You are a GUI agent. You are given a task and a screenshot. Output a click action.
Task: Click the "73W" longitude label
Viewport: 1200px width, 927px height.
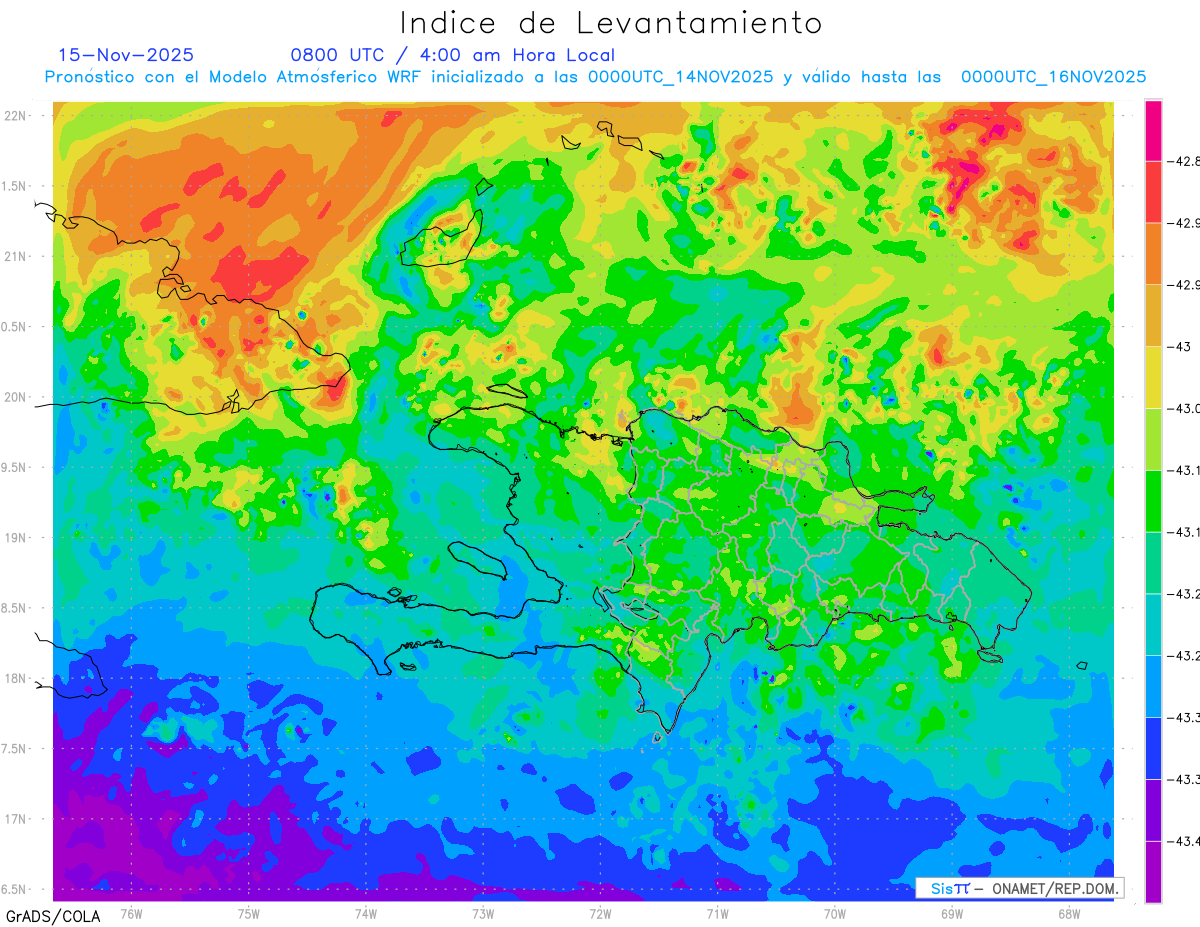tap(483, 913)
